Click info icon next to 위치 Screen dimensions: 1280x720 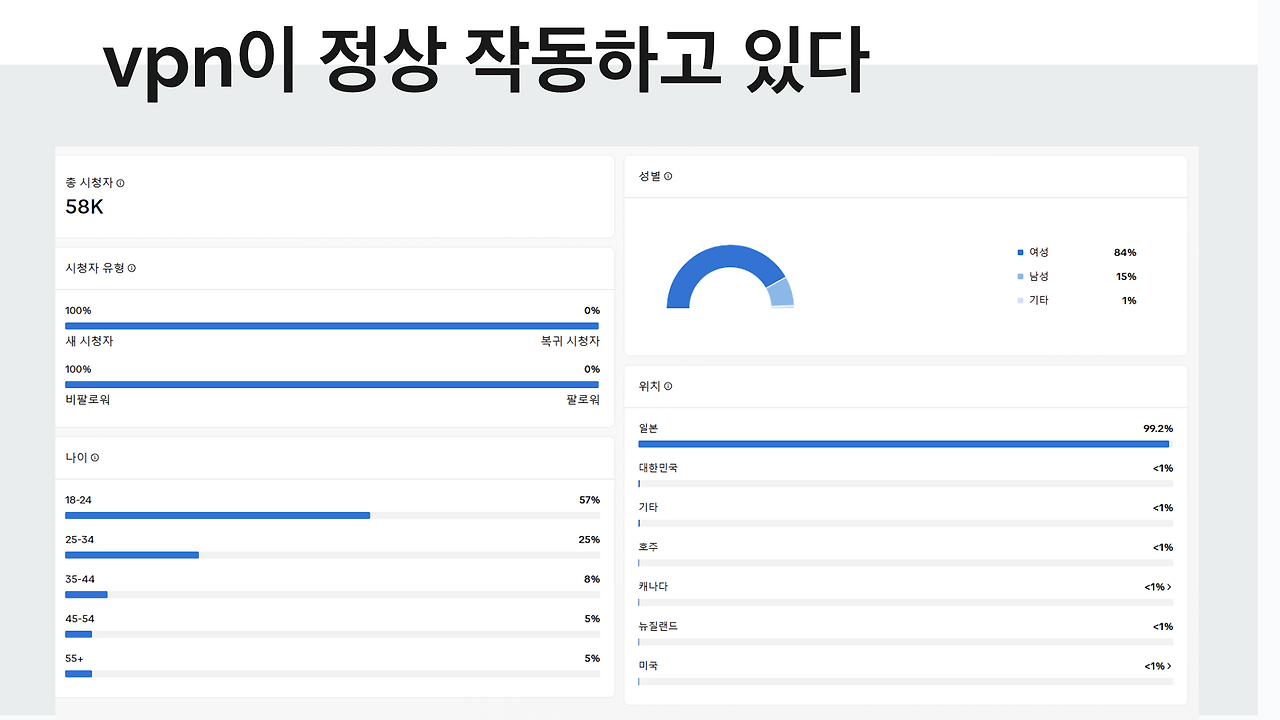tap(668, 386)
